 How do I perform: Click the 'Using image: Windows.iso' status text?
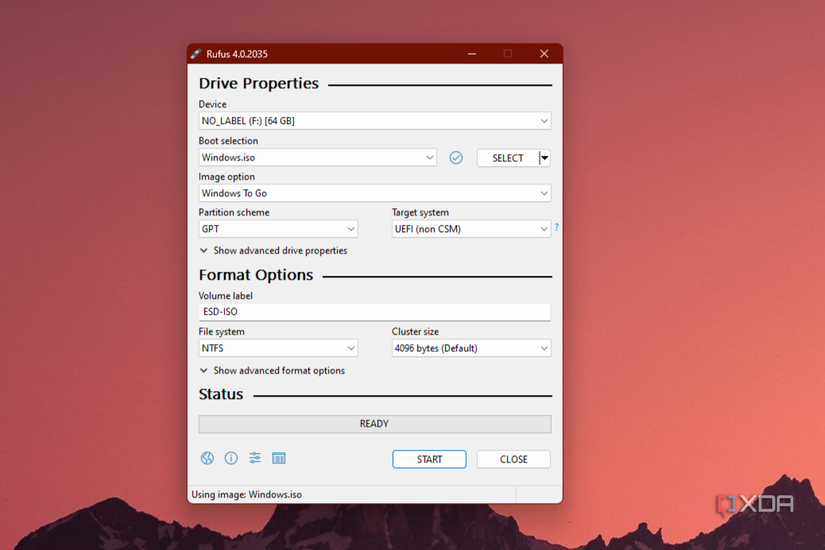[247, 494]
